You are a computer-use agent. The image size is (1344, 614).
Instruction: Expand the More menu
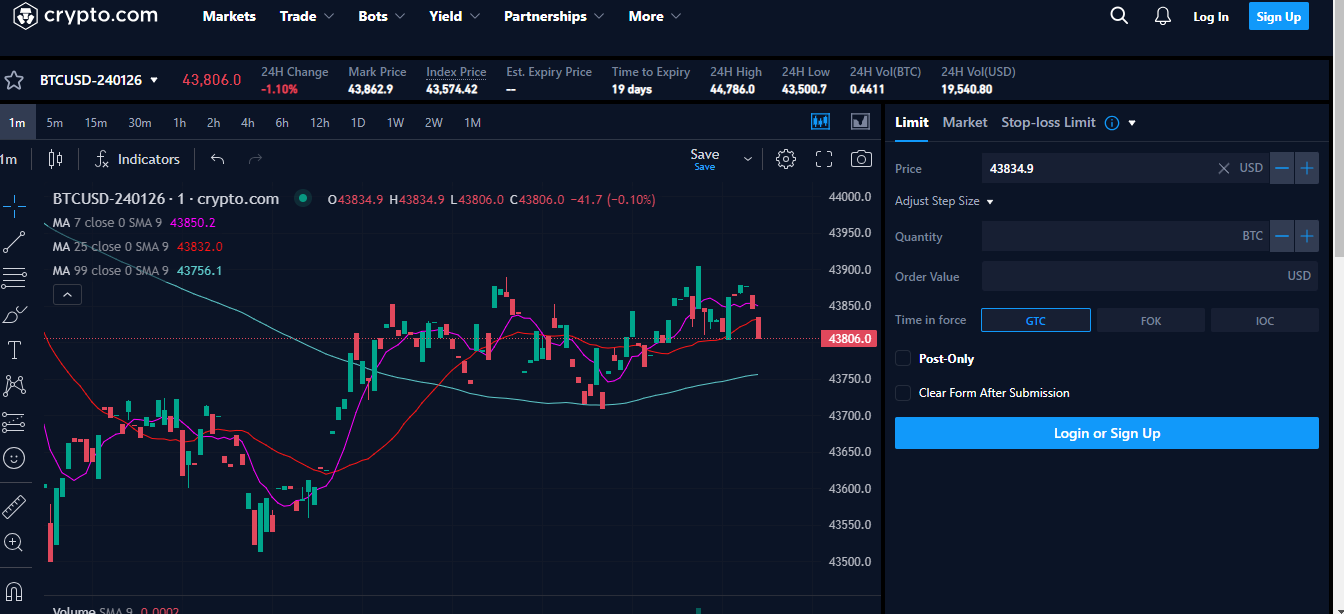point(655,16)
